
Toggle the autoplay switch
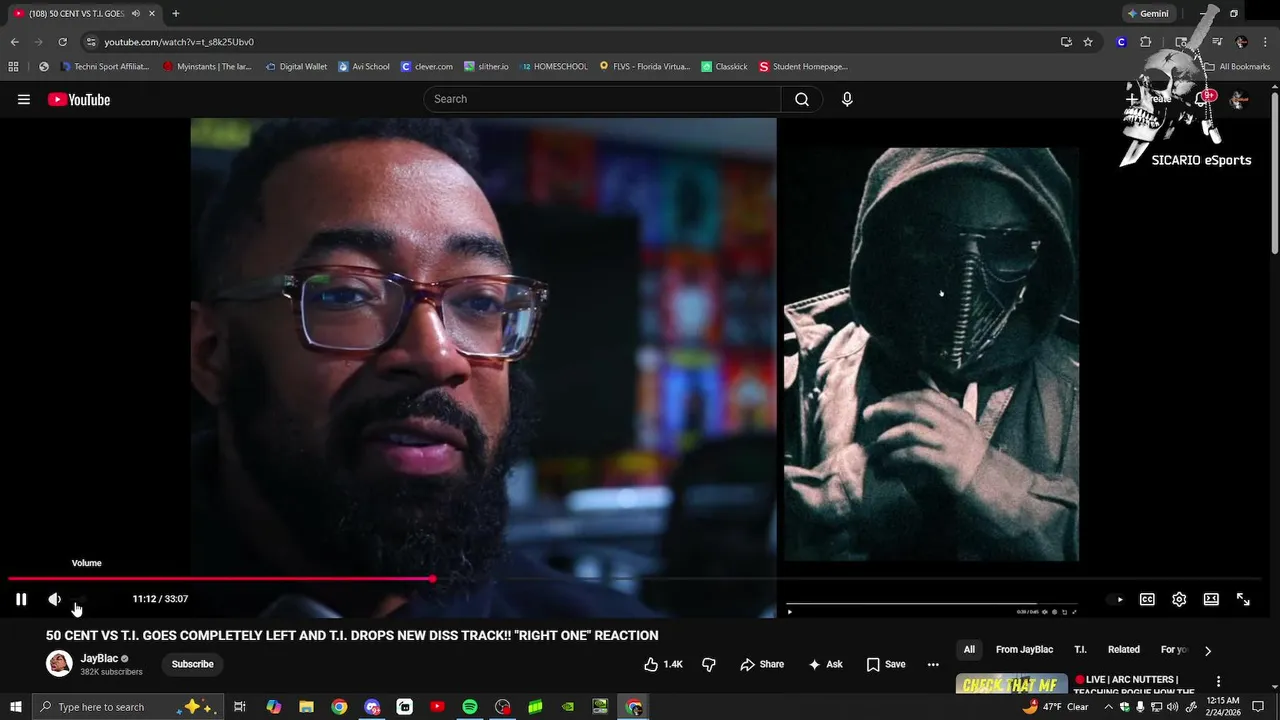click(1115, 599)
